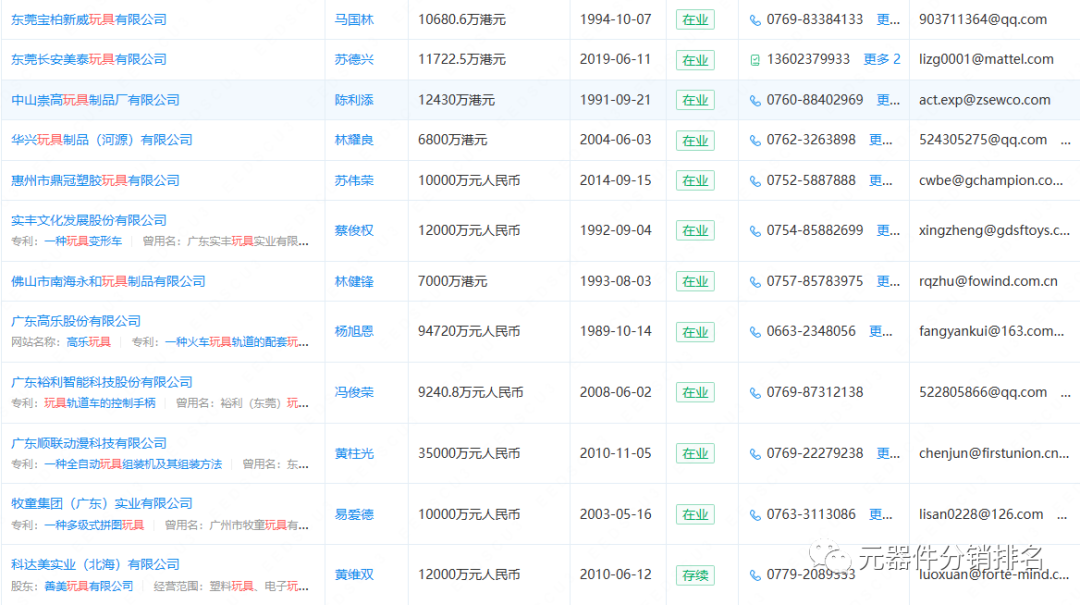Open 惠州市鼎冠塑胶玩具有限公司 link
Image resolution: width=1080 pixels, height=605 pixels.
point(95,181)
